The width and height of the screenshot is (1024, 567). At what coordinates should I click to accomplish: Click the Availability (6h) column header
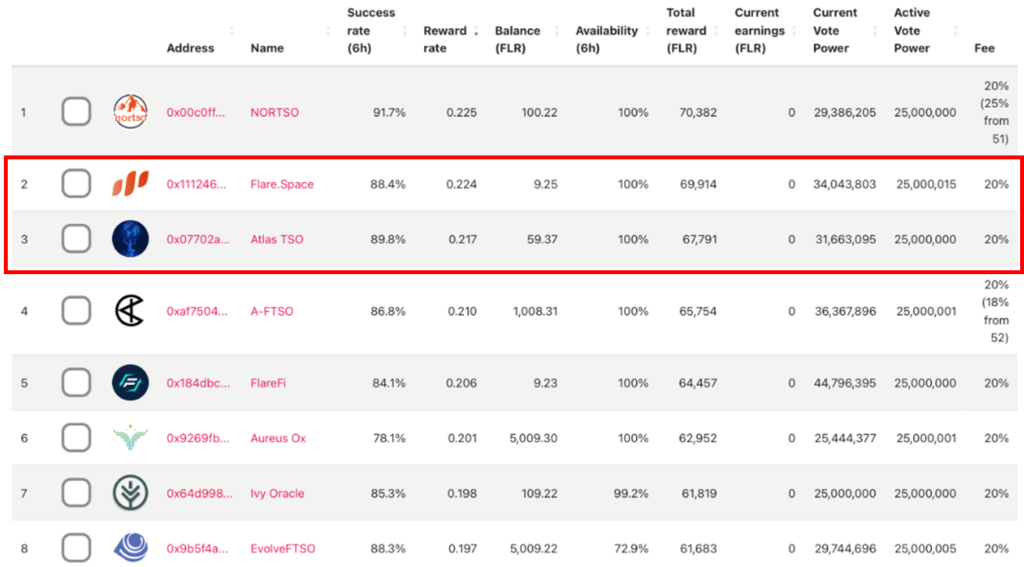607,39
